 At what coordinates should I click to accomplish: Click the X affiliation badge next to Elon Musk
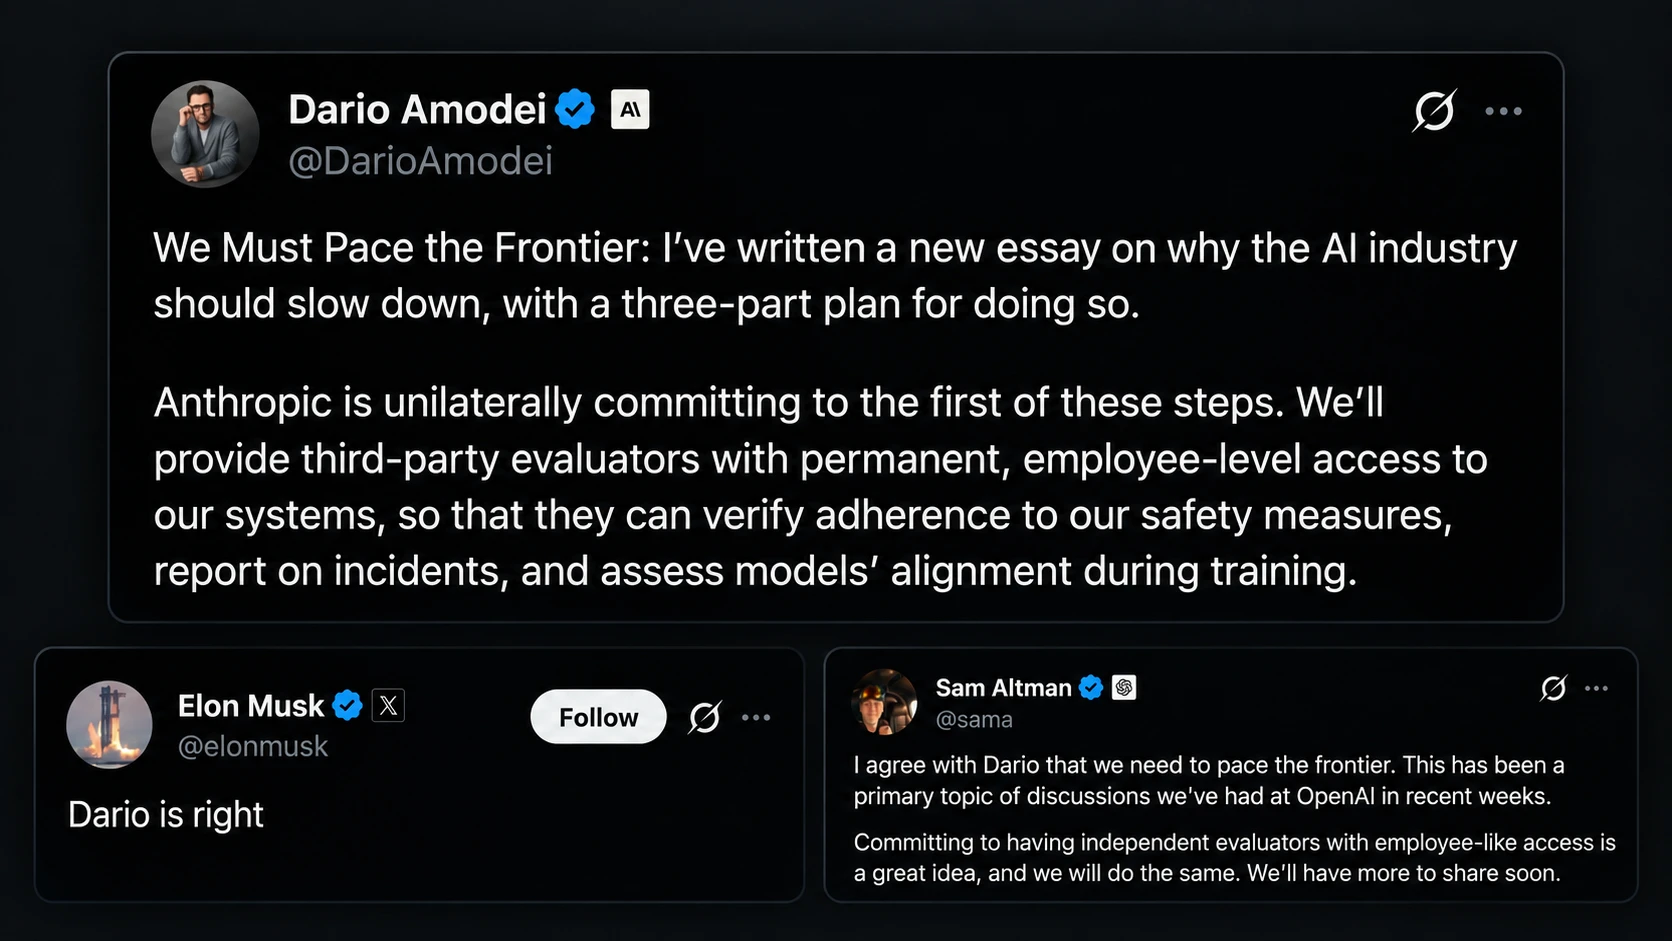(388, 706)
